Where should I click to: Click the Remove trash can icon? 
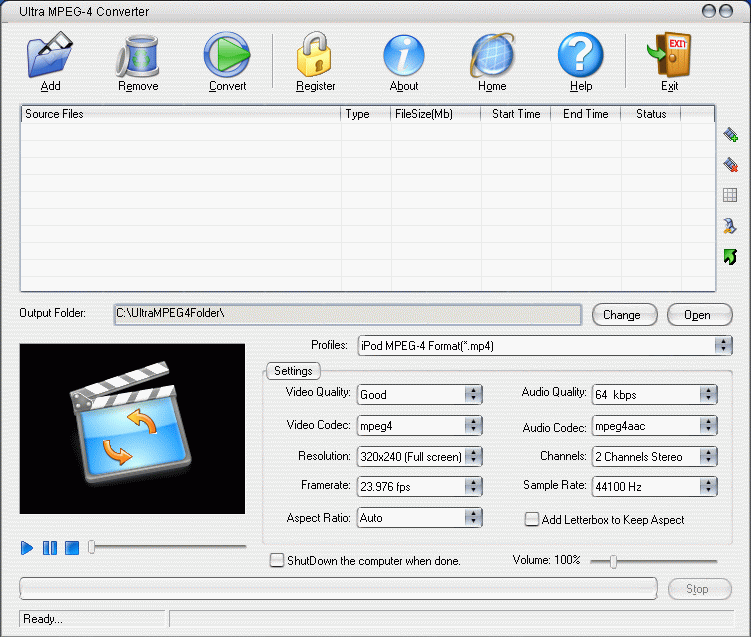click(x=138, y=56)
